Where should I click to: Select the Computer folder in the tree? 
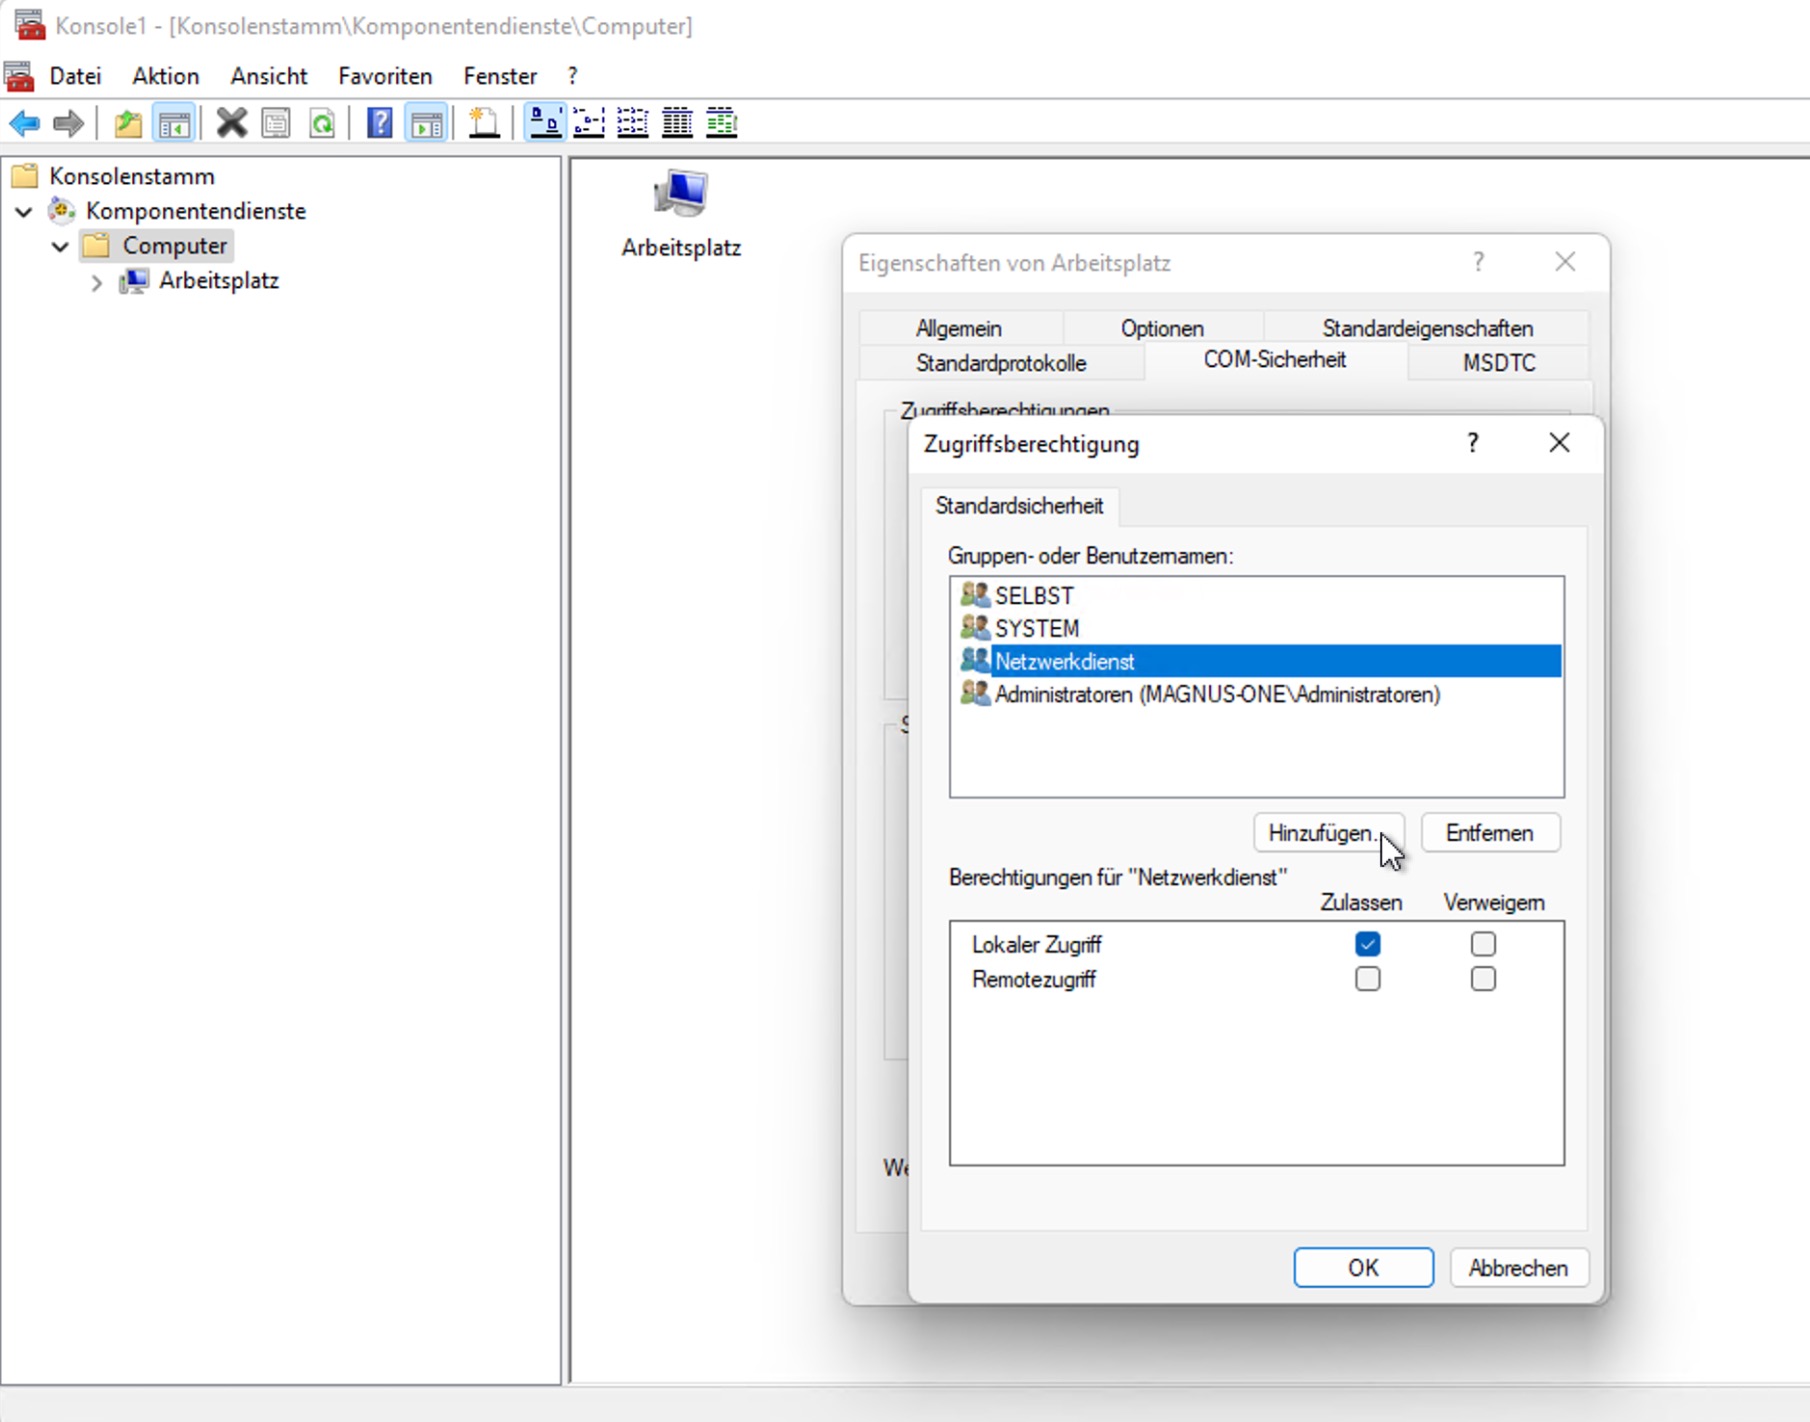point(156,246)
